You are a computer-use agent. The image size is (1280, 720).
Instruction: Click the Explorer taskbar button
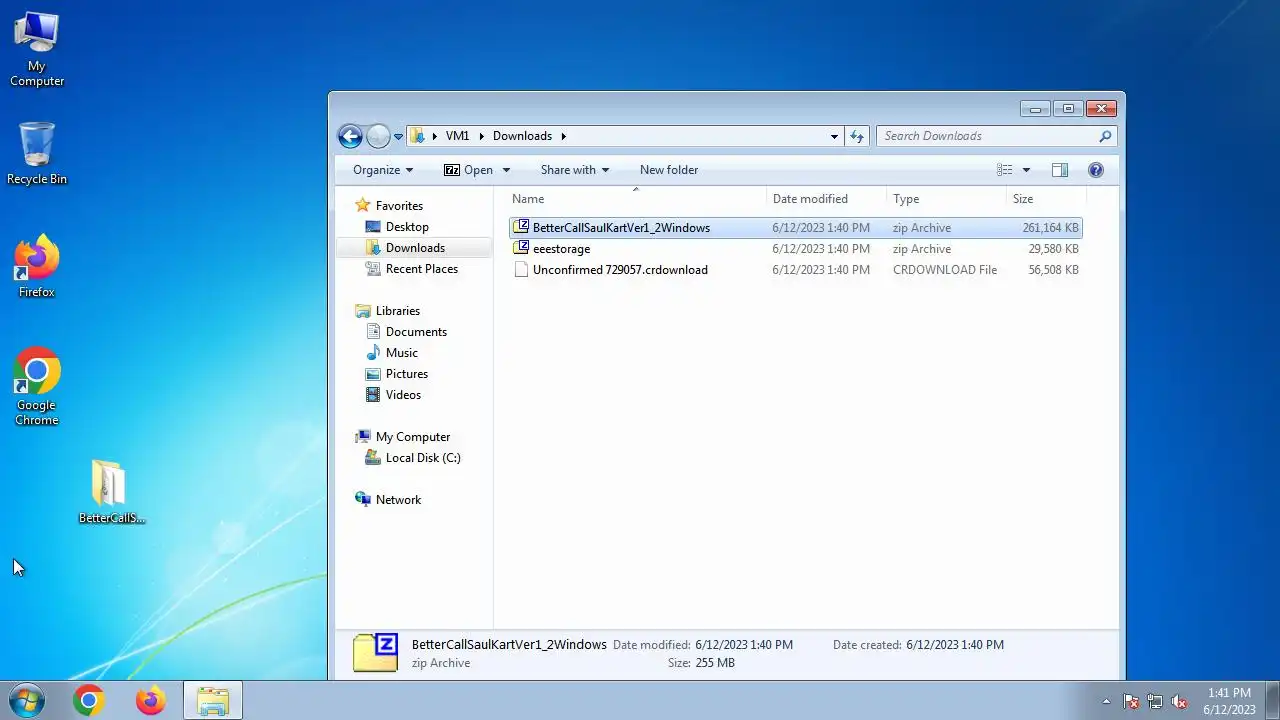point(213,701)
